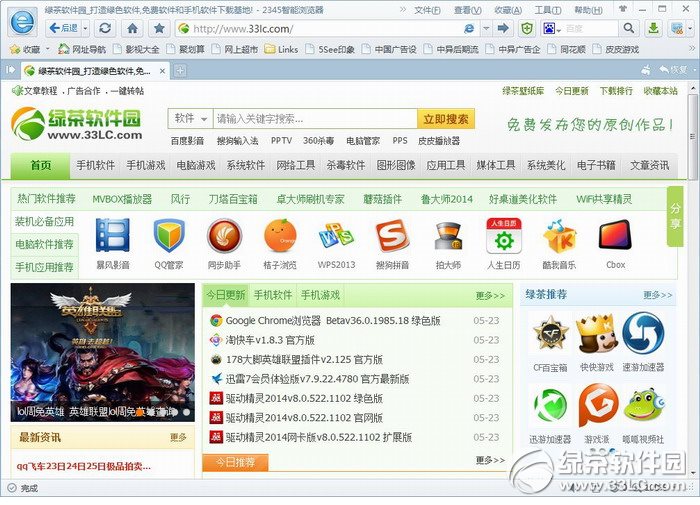Switch to the 手机软件 update tab
700x505 pixels.
click(x=272, y=295)
